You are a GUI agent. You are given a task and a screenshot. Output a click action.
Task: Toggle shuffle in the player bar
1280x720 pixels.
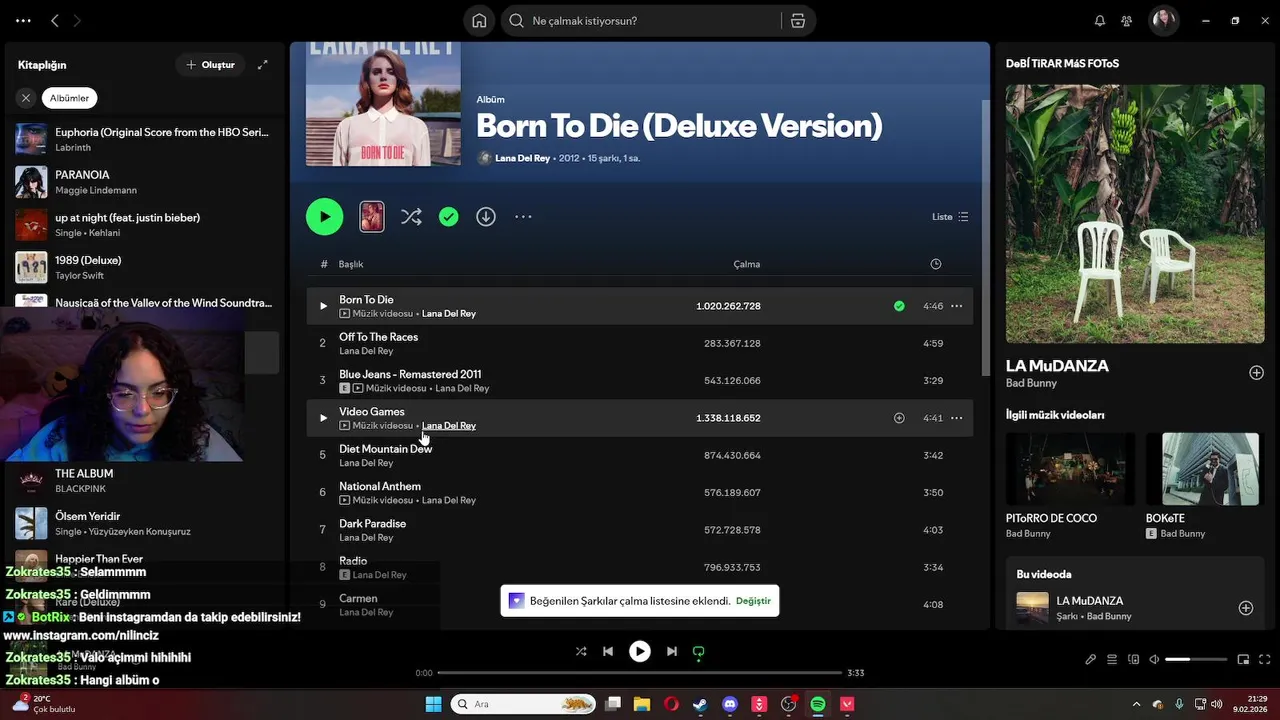pyautogui.click(x=581, y=651)
